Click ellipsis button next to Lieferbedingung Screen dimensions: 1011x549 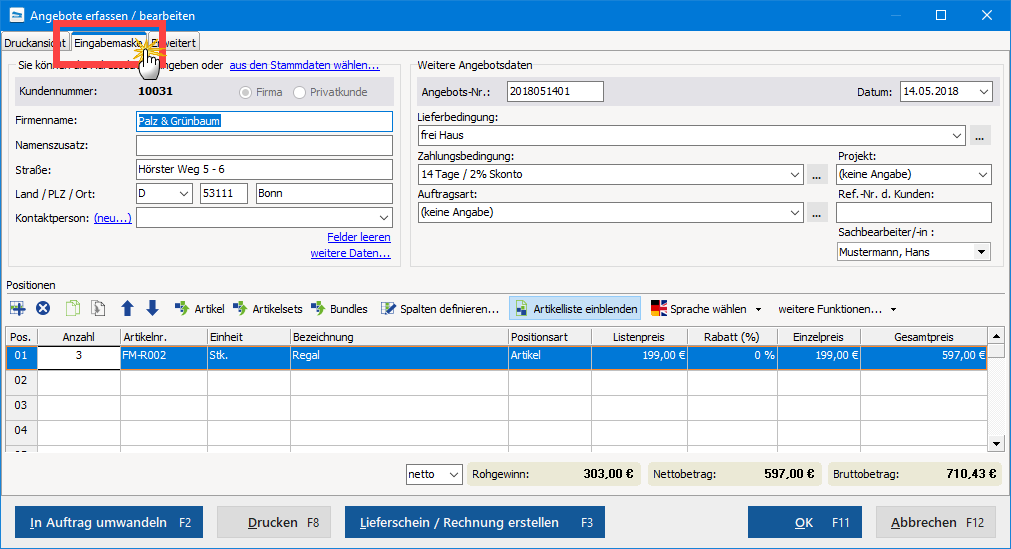click(x=979, y=136)
